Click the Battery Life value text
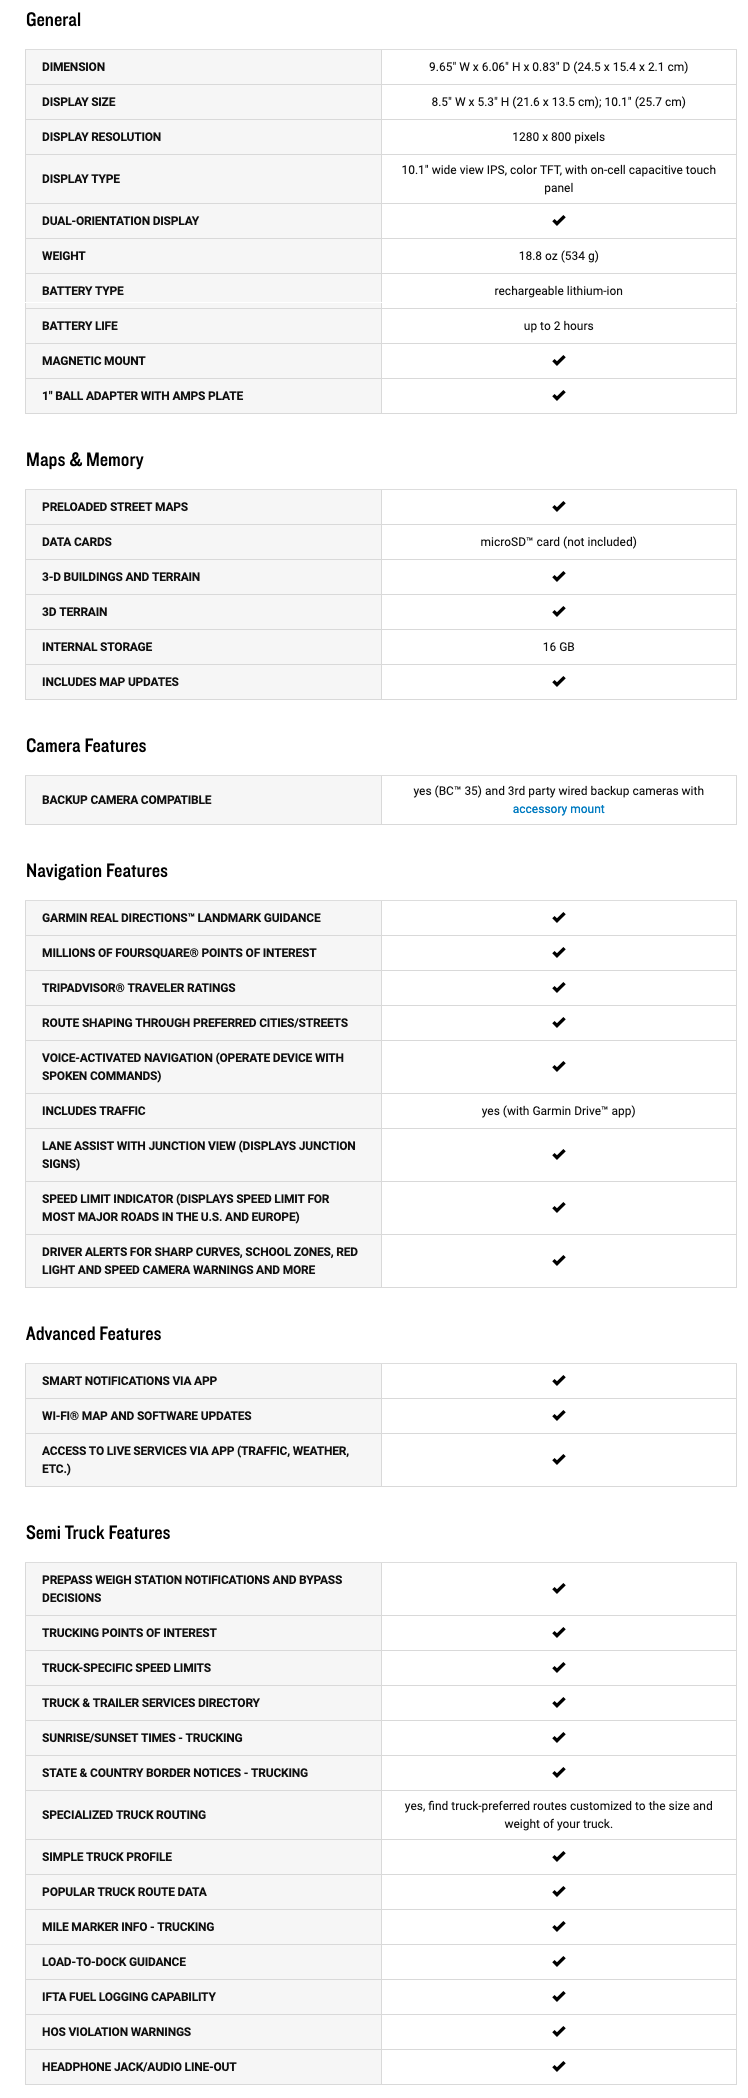 pyautogui.click(x=558, y=326)
